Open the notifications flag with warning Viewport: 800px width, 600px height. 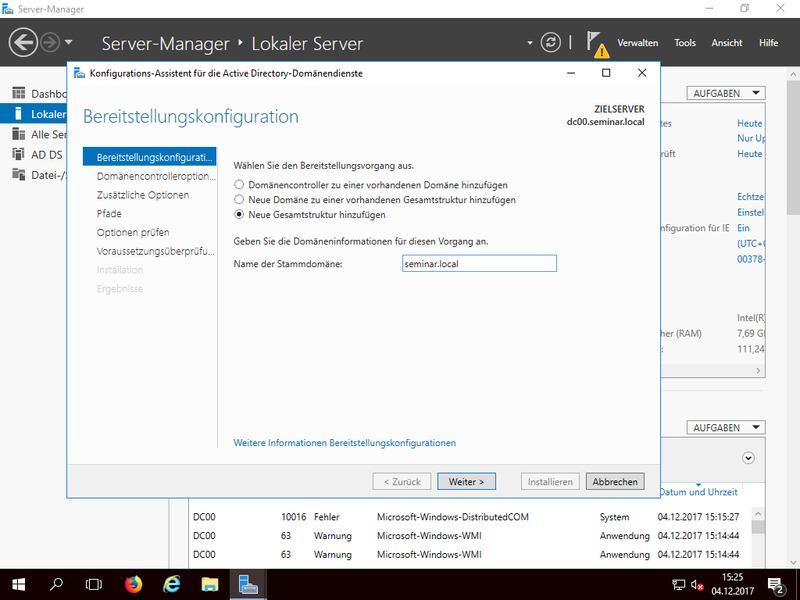[x=597, y=44]
